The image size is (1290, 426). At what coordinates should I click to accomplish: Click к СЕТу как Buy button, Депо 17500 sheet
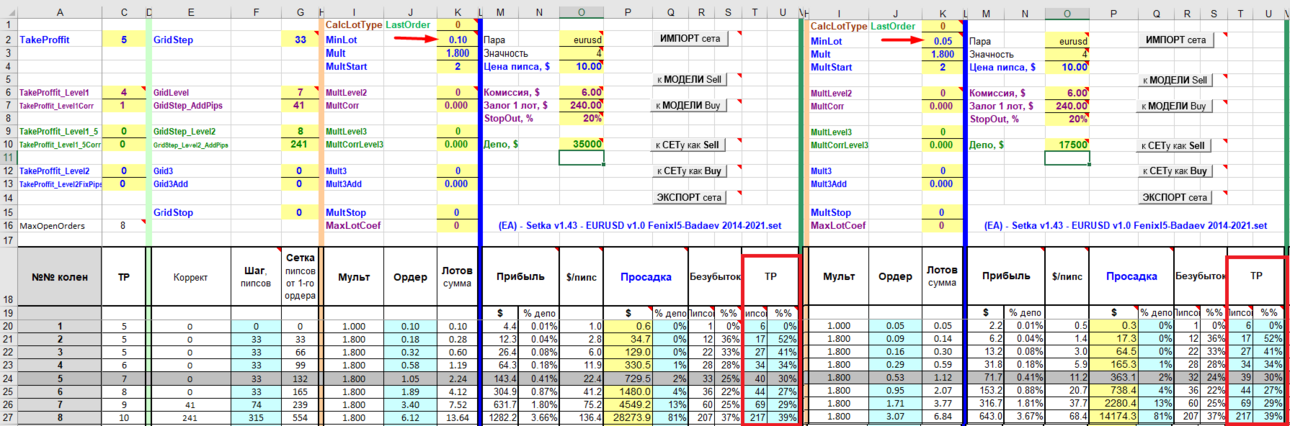tap(1175, 171)
